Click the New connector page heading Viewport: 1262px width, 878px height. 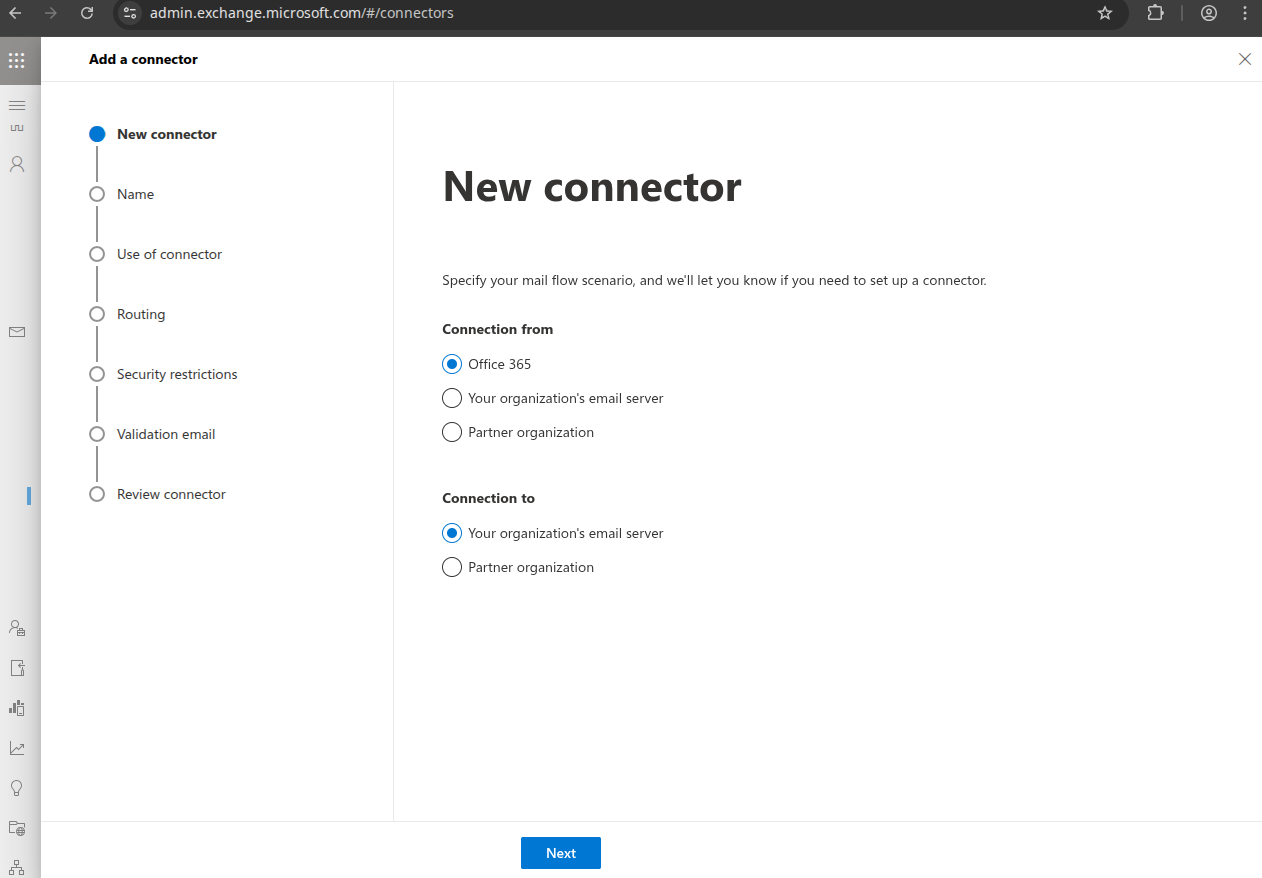click(592, 186)
